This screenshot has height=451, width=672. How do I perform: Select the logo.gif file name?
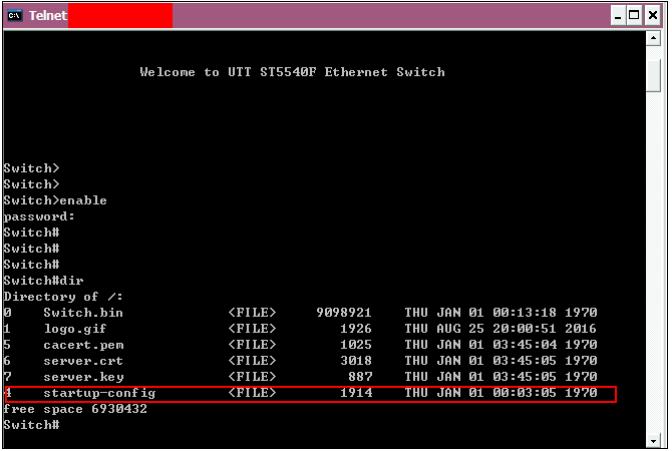[x=75, y=329]
